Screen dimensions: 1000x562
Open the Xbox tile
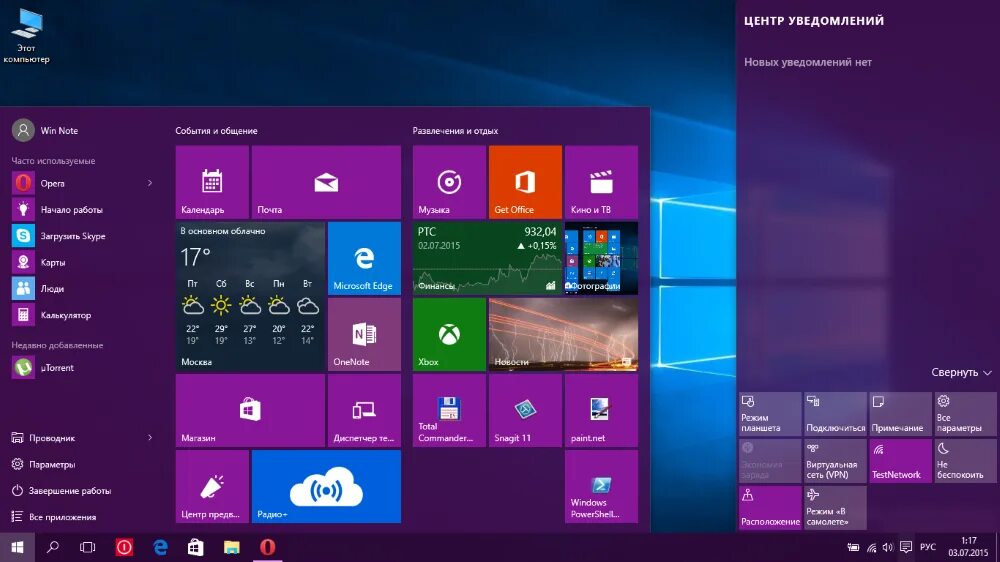[449, 334]
